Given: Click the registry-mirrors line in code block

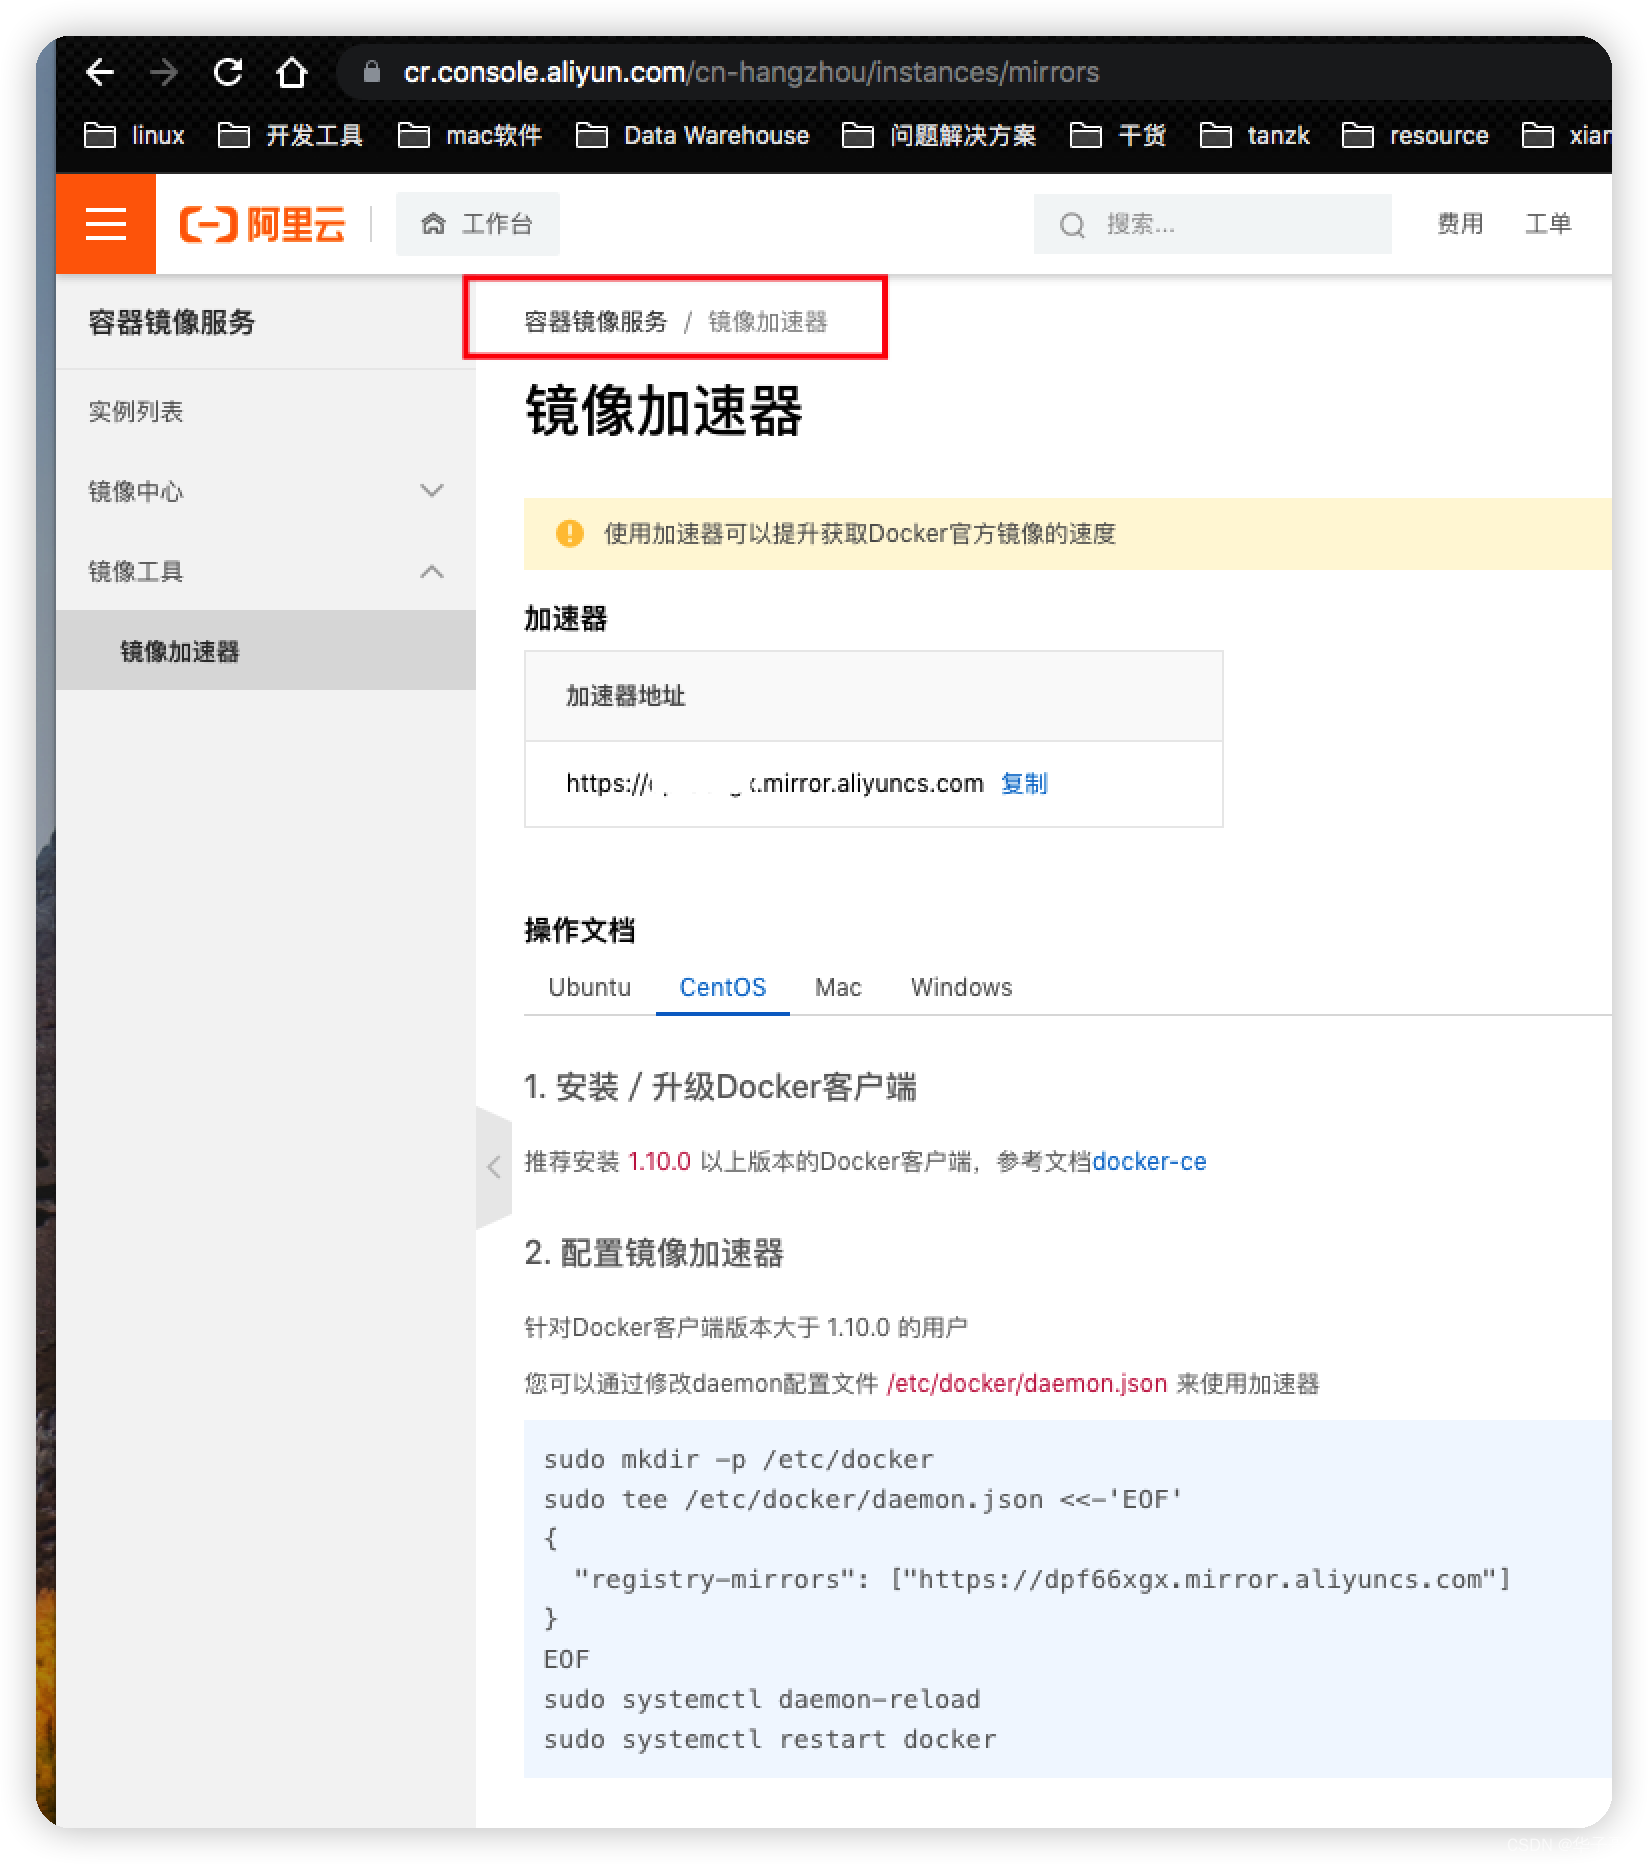Looking at the screenshot, I should [1042, 1579].
